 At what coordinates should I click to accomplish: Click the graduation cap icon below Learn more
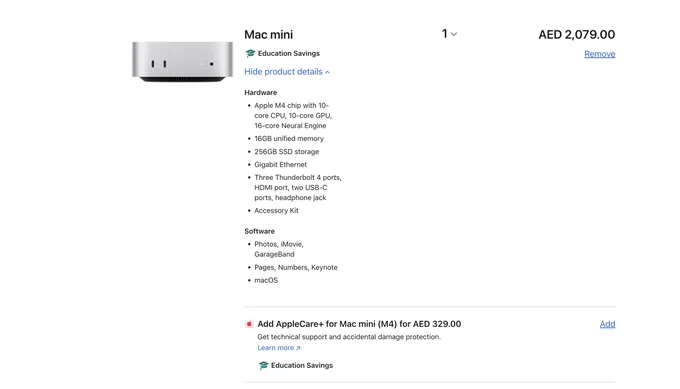point(263,366)
